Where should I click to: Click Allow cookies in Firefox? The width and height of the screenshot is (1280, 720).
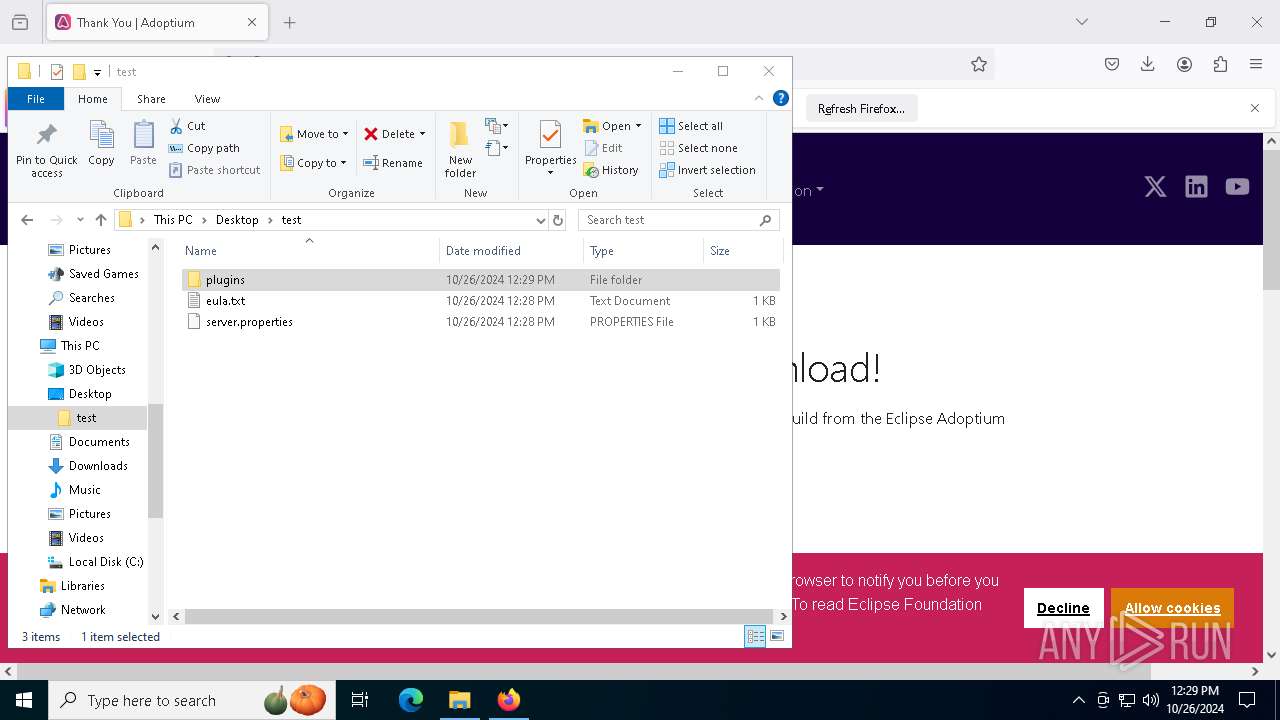point(1172,608)
